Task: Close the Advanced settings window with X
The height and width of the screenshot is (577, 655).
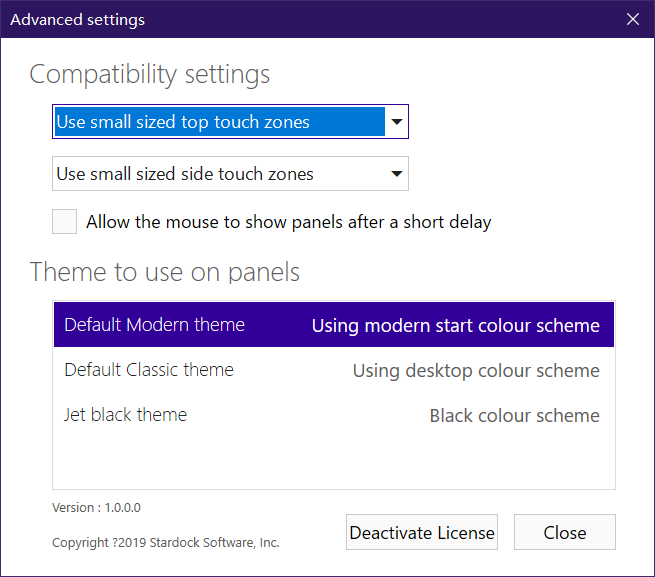Action: pos(632,19)
